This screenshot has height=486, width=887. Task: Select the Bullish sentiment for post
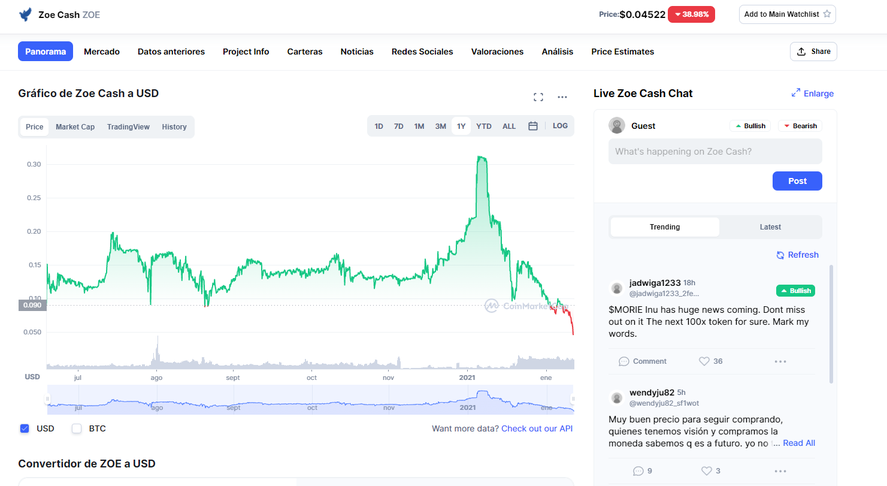[750, 126]
